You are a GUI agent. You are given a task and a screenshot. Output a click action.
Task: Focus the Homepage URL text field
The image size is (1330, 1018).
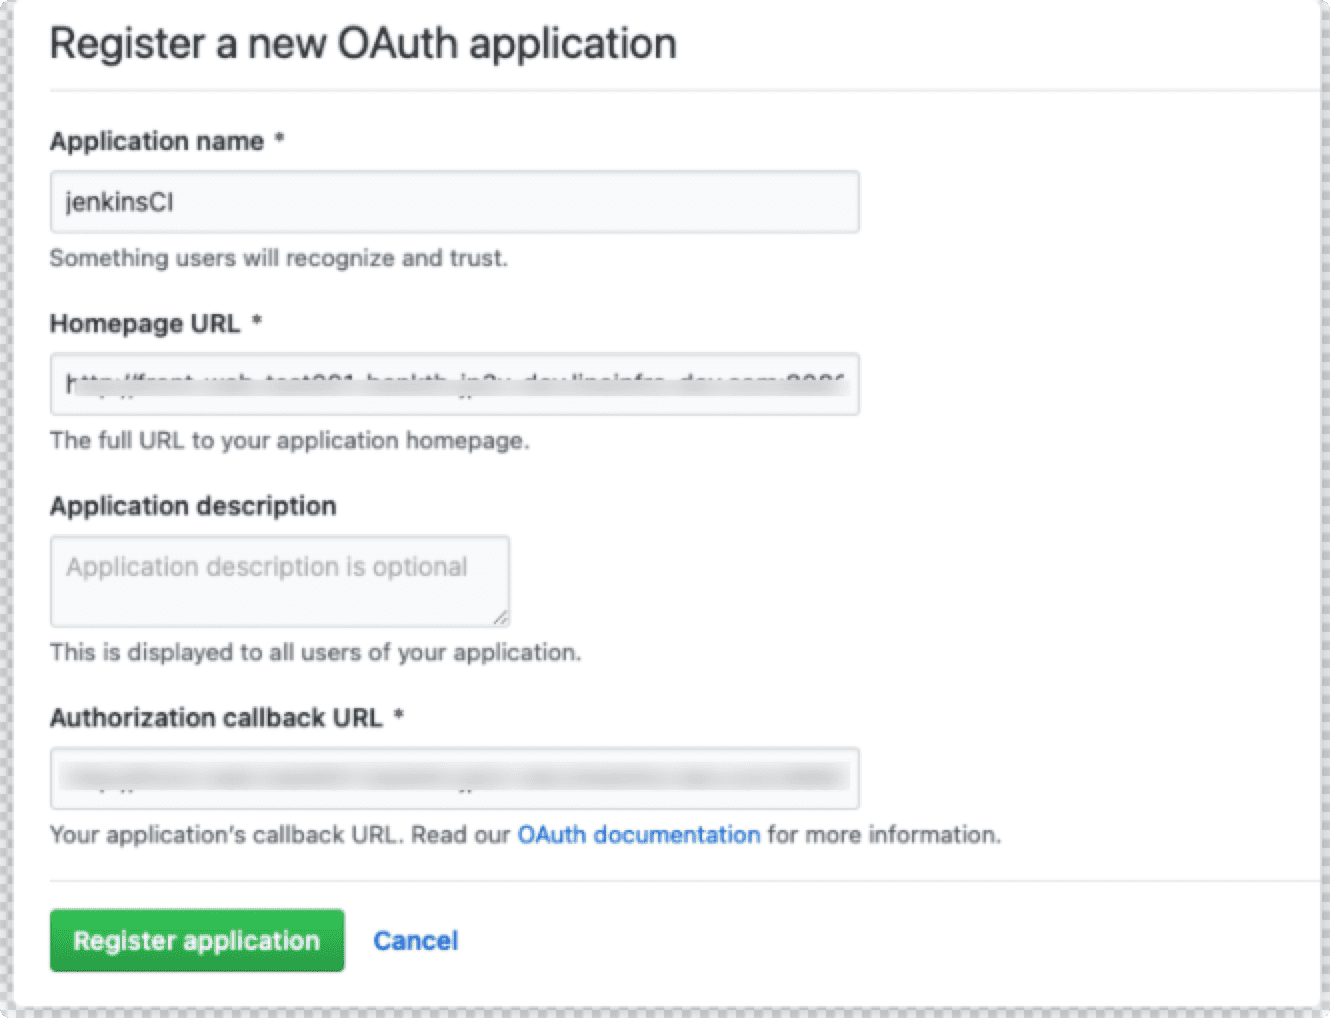454,384
